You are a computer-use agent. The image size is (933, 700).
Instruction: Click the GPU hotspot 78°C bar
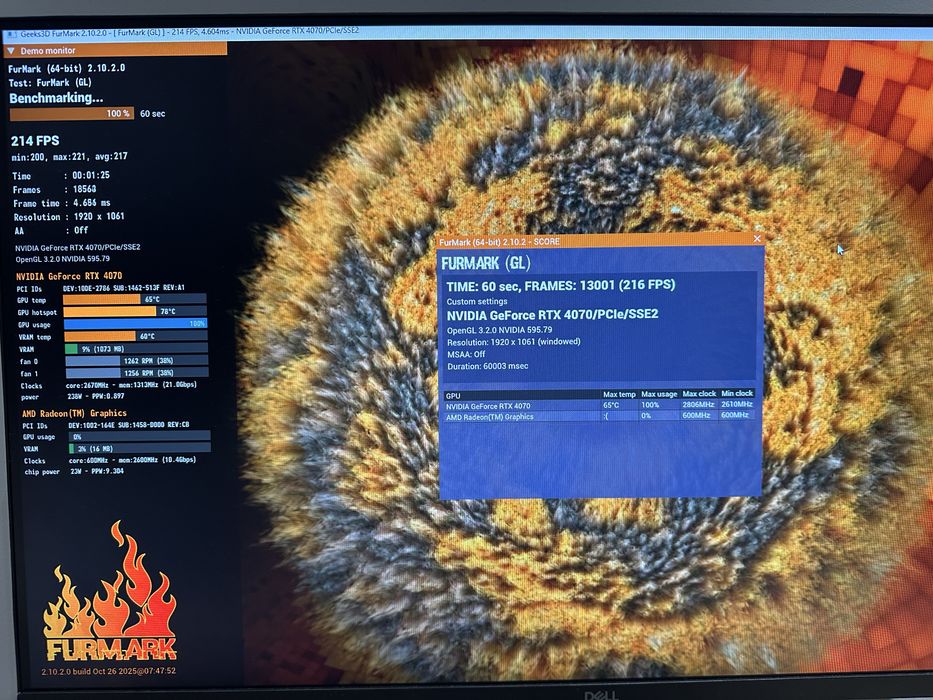135,311
